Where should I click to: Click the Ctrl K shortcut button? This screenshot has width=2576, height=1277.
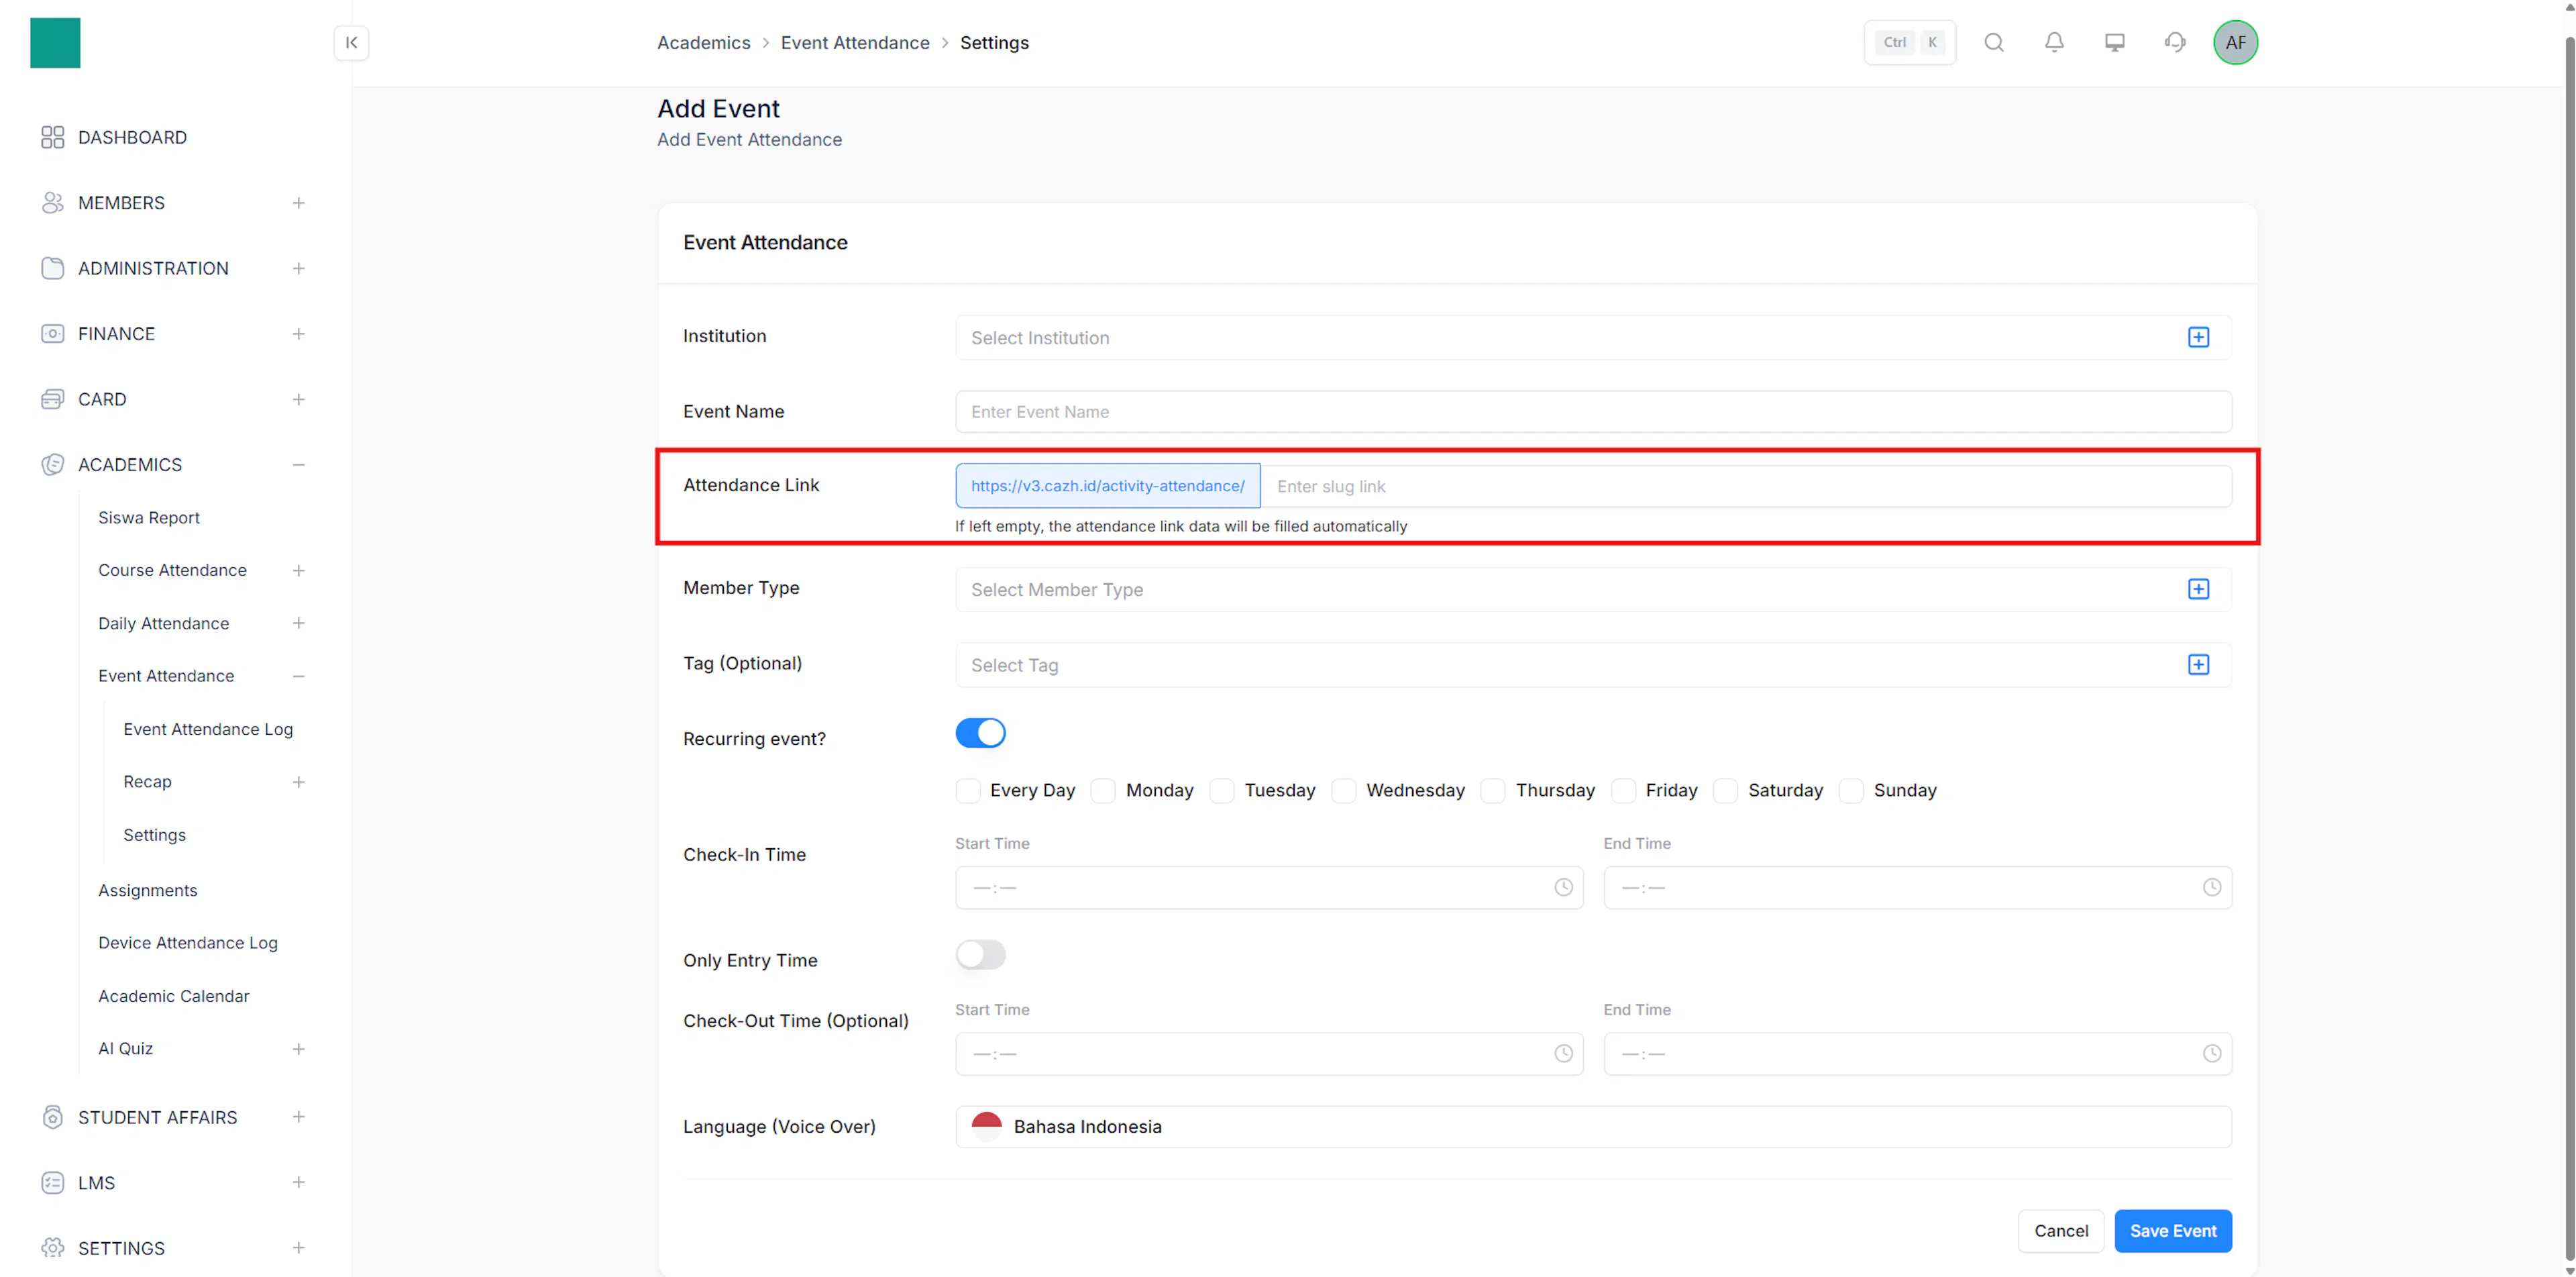click(x=1910, y=42)
